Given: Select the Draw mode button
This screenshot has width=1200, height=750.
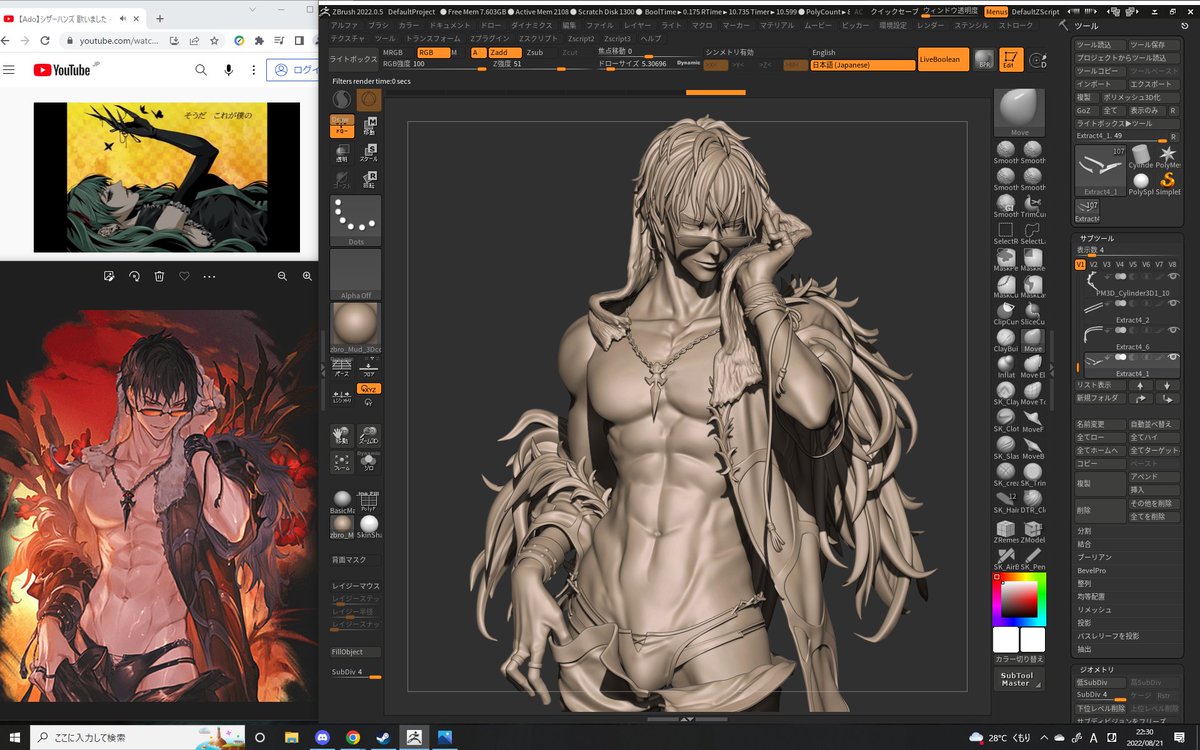Looking at the screenshot, I should tap(342, 126).
